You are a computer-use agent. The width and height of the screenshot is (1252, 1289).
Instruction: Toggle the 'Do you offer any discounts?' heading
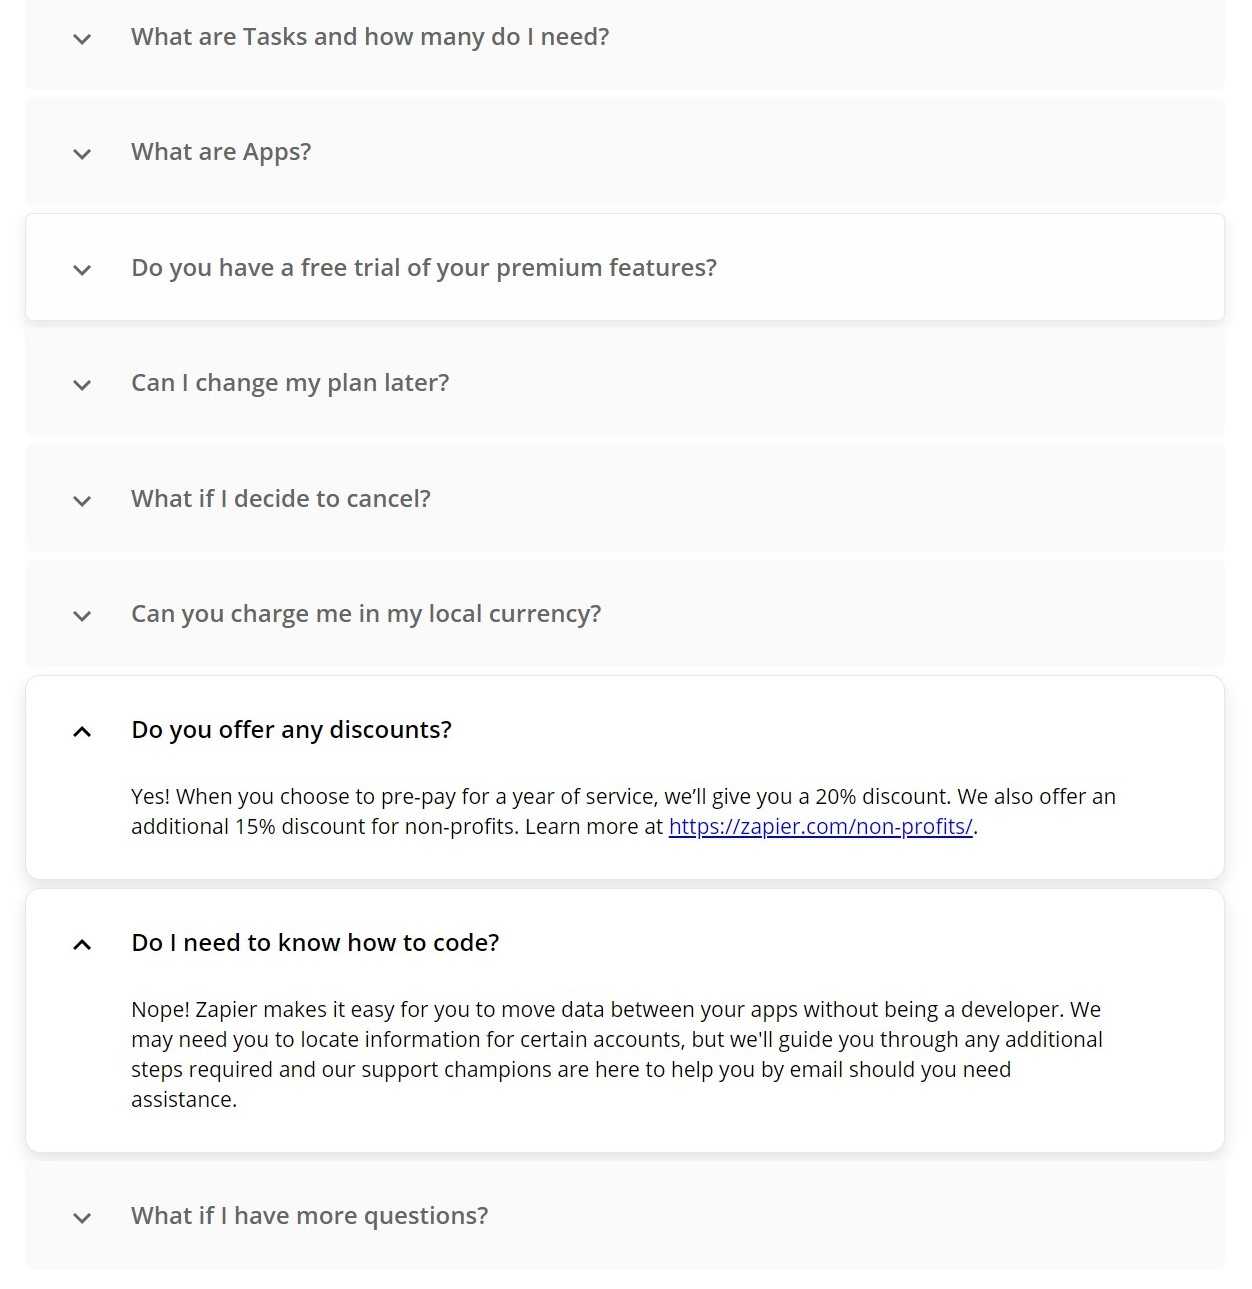point(291,730)
